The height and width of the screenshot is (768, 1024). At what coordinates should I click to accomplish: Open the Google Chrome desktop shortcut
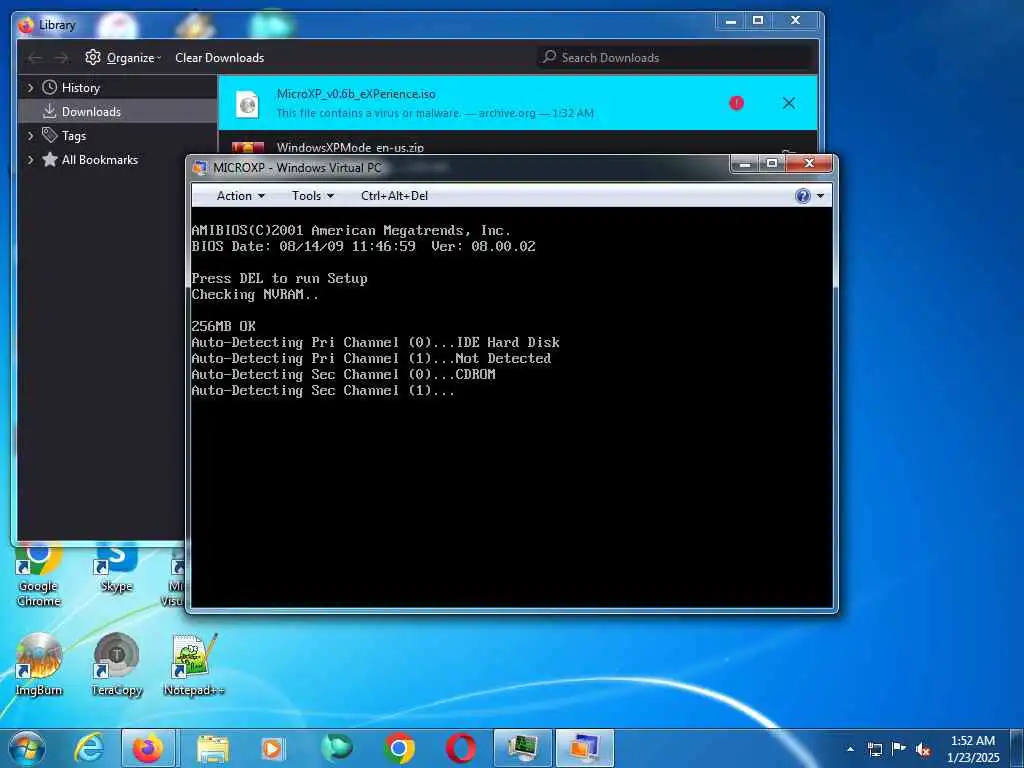(39, 576)
